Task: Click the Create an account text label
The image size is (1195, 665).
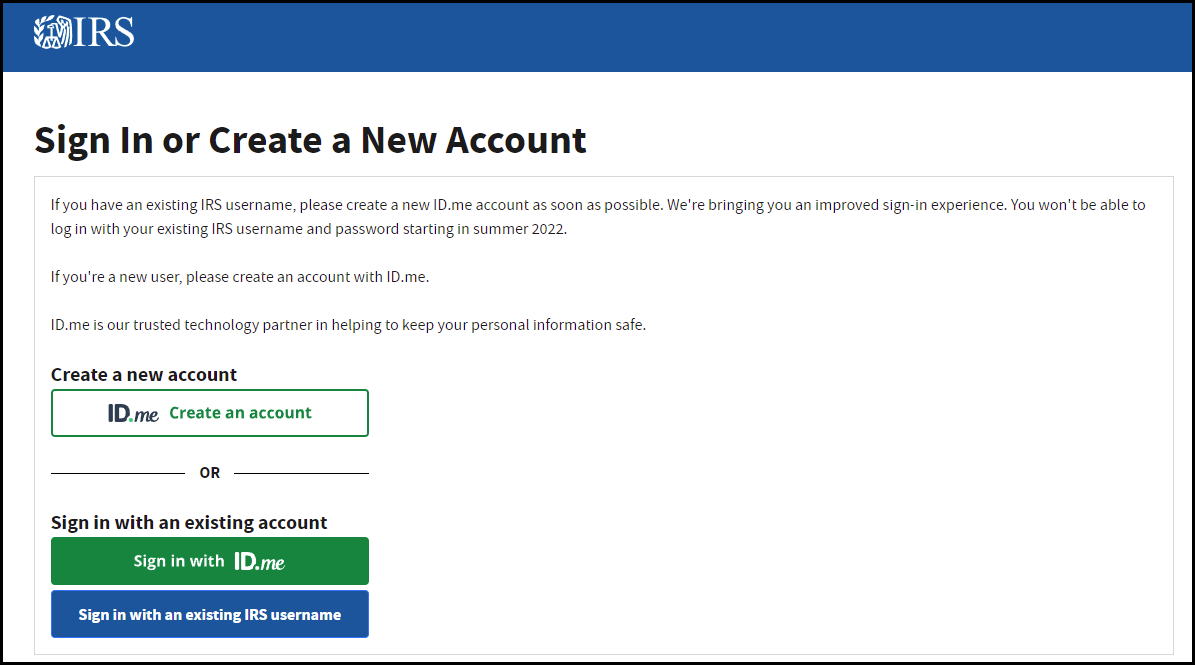Action: coord(240,412)
